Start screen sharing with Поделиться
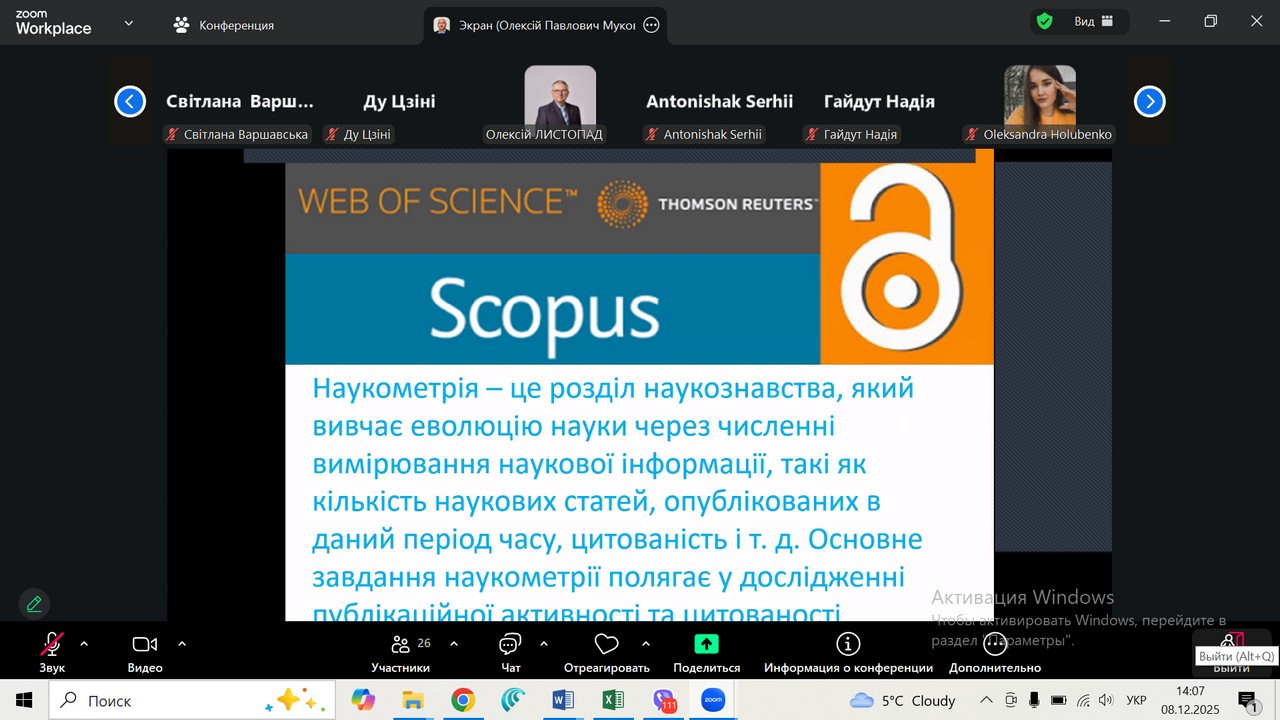 tap(707, 652)
